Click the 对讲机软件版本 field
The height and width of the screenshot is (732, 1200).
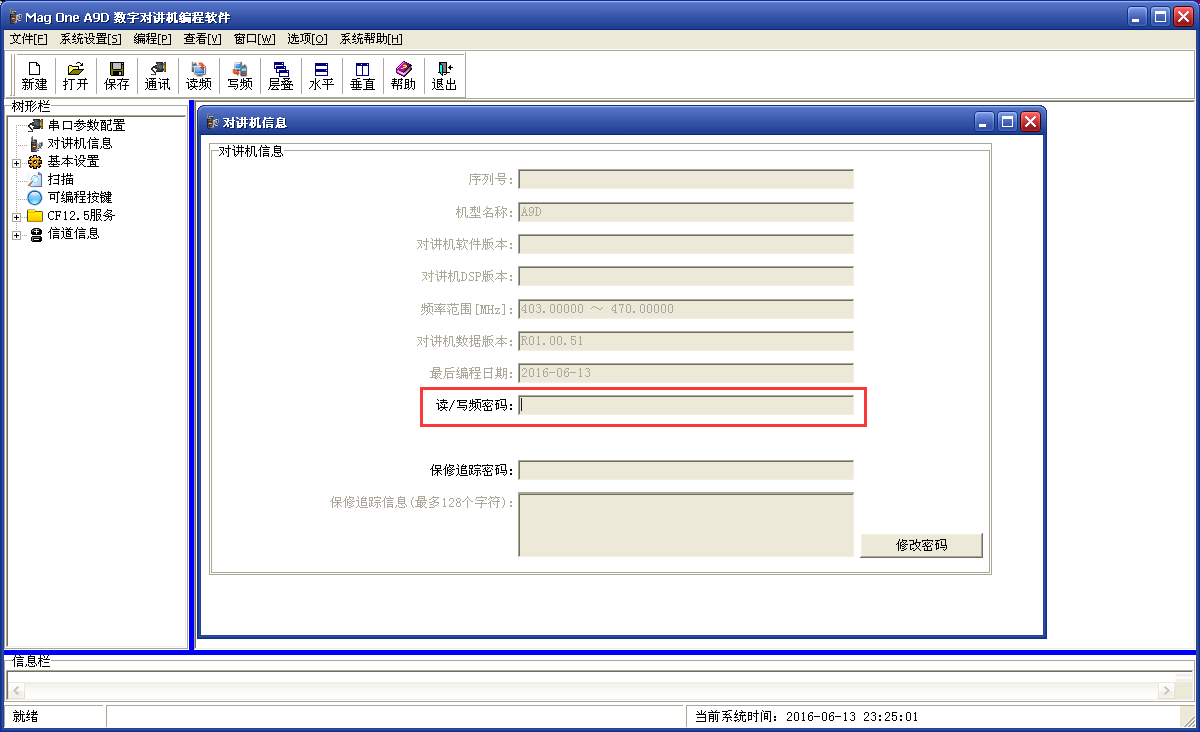pyautogui.click(x=686, y=244)
